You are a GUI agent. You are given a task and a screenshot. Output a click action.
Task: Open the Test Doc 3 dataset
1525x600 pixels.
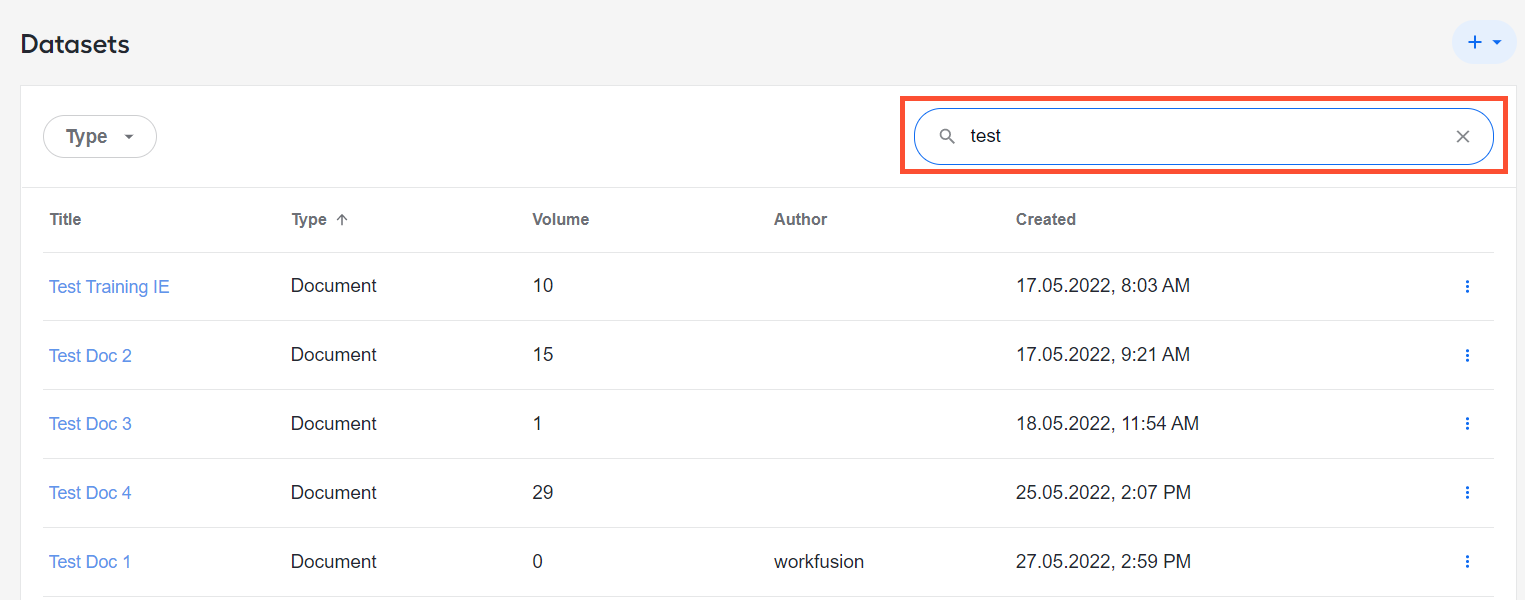point(90,424)
